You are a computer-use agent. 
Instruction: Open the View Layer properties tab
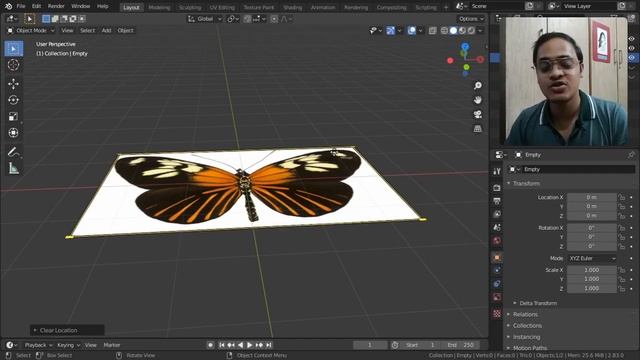click(x=497, y=214)
